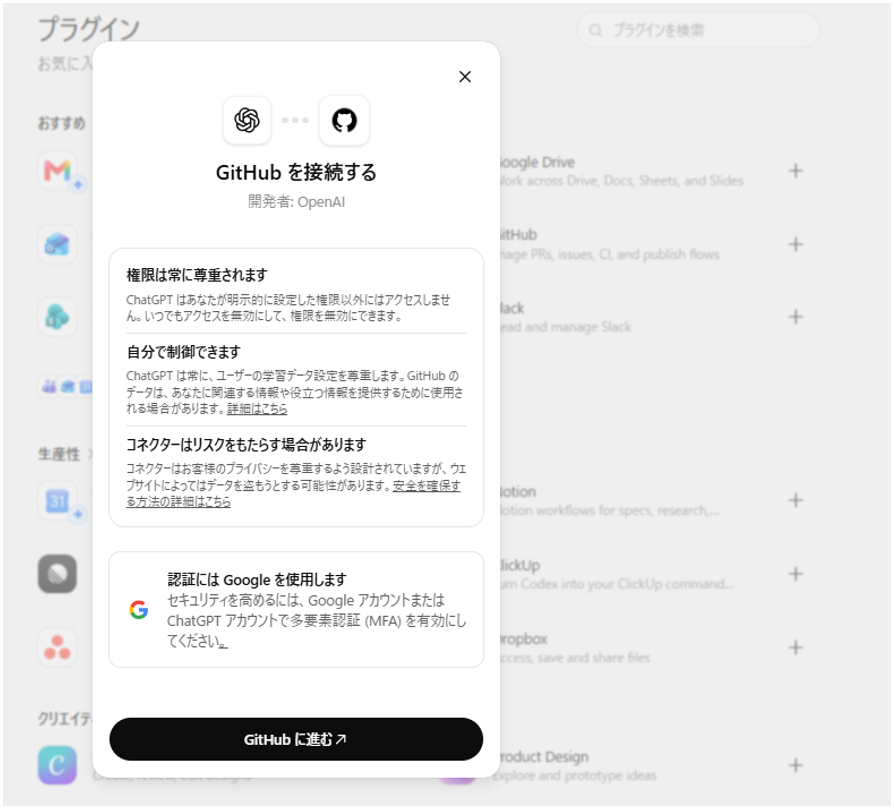
Task: Add the Product Design plugin with plus
Action: click(x=795, y=765)
